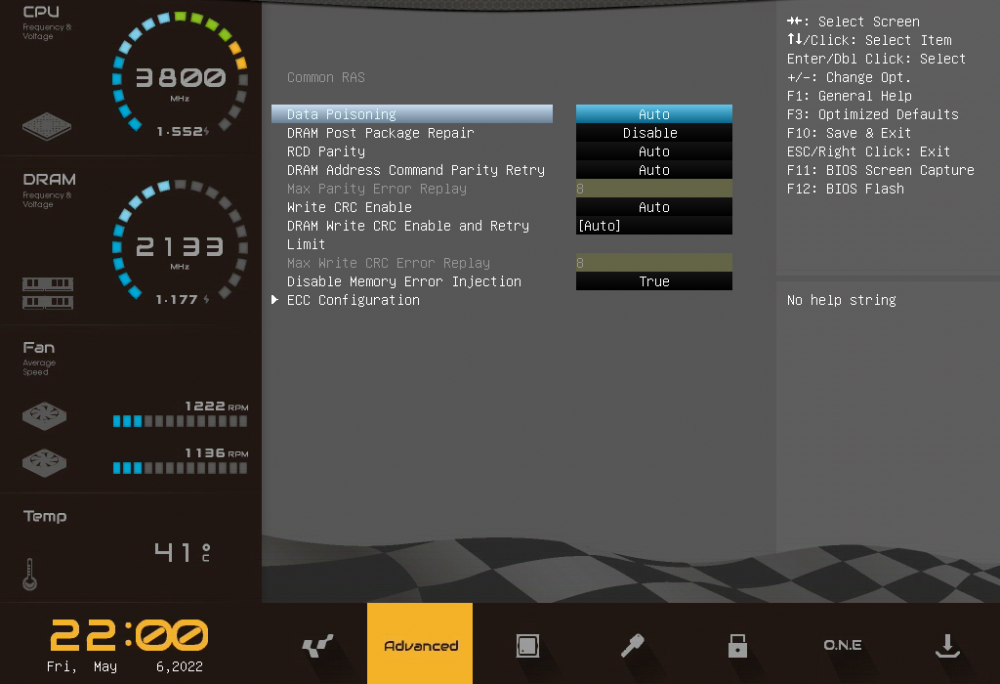1000x684 pixels.
Task: Click the CPU chip icon in sidebar
Action: [x=47, y=126]
